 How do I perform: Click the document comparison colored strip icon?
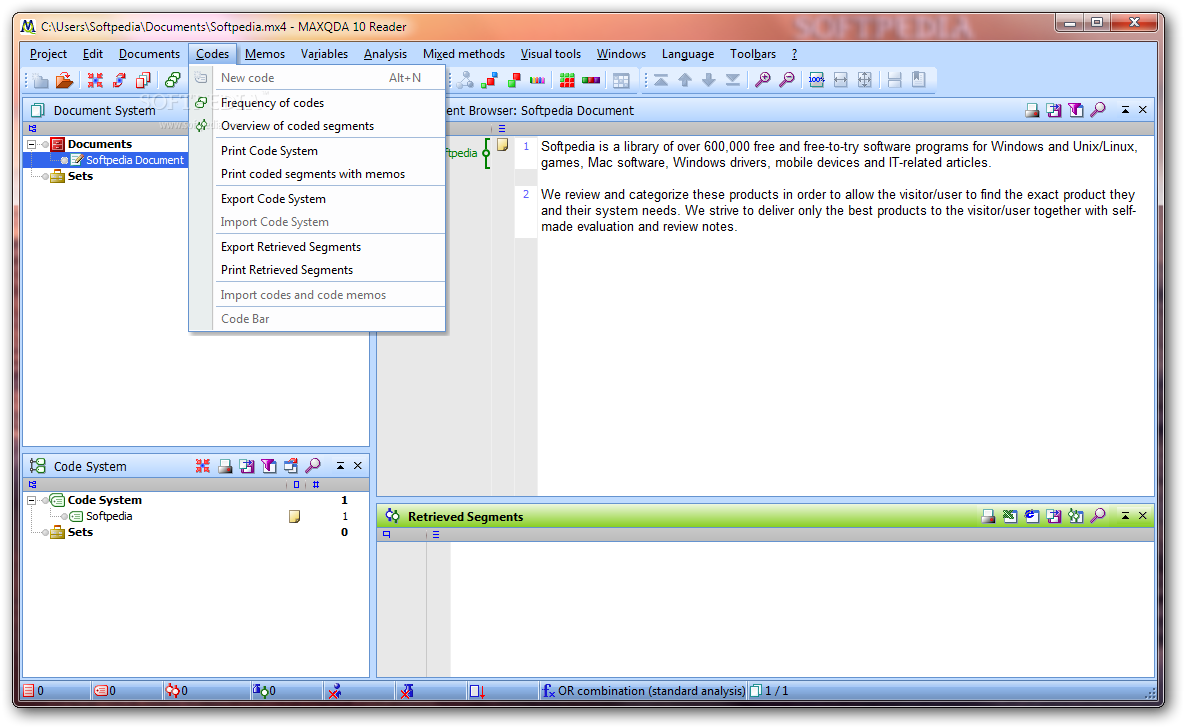tap(591, 80)
